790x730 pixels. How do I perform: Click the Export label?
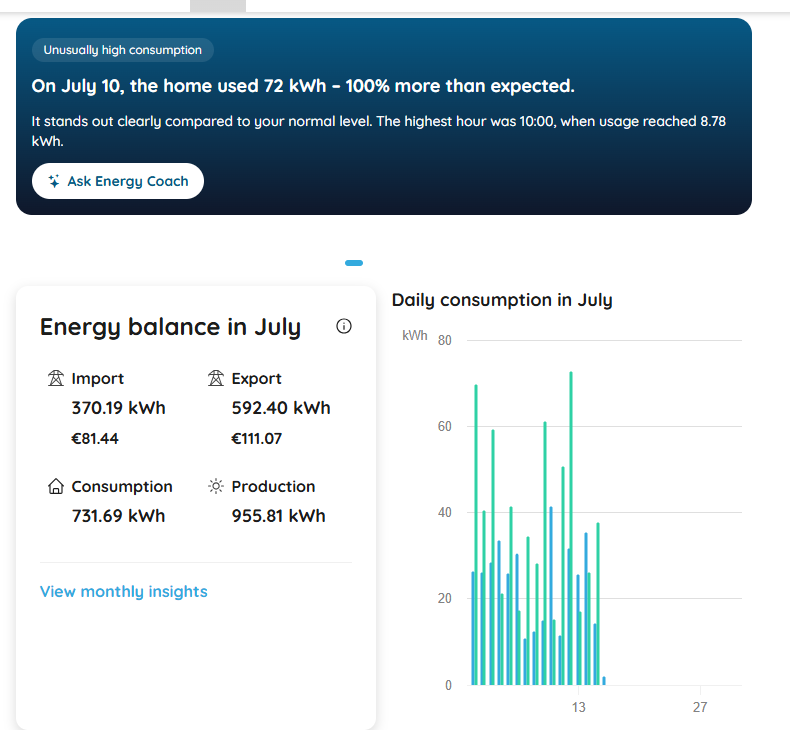pyautogui.click(x=256, y=378)
